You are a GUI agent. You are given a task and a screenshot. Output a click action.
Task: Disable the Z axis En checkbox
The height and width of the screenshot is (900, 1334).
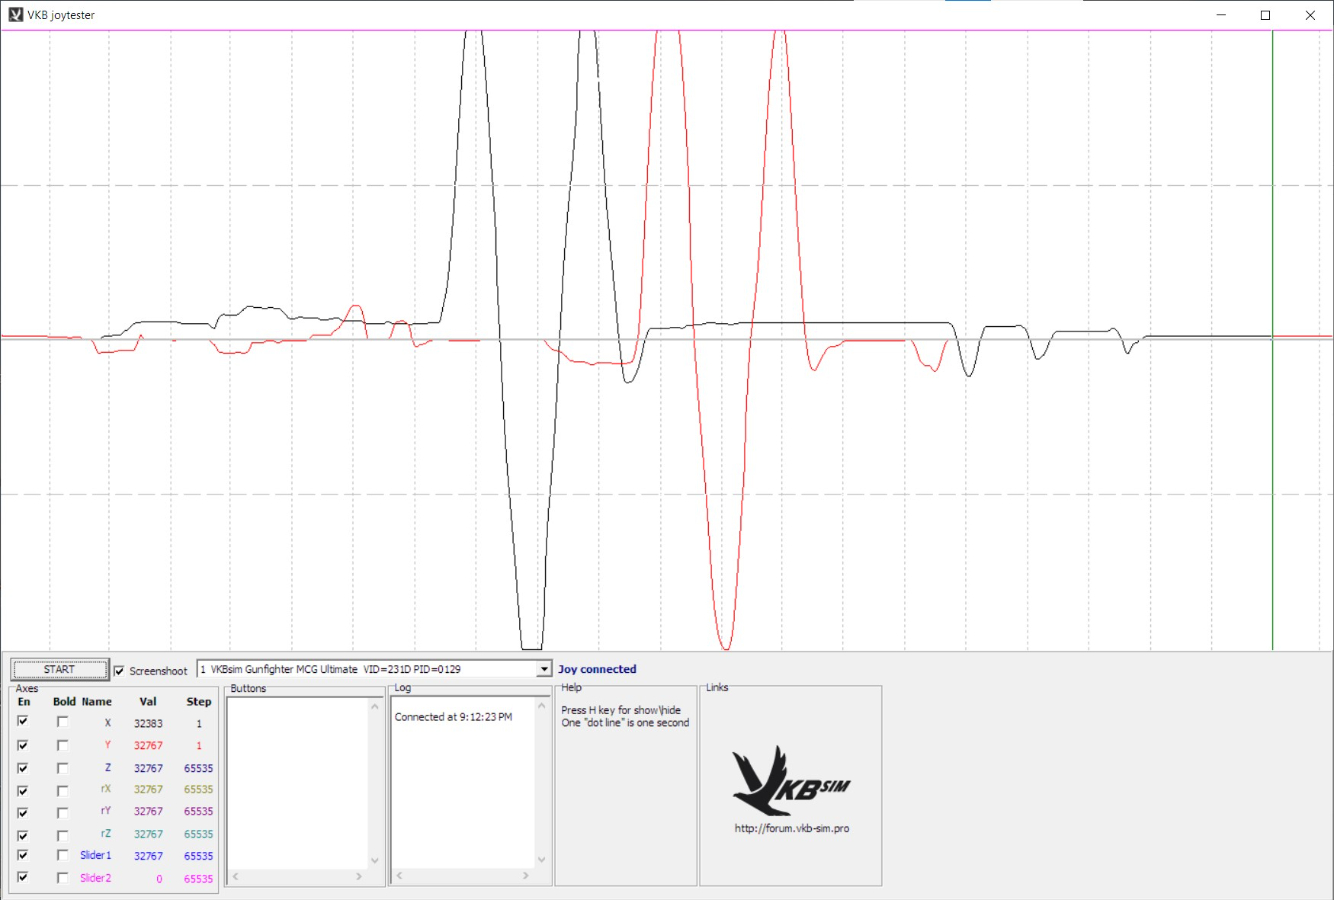pos(23,768)
